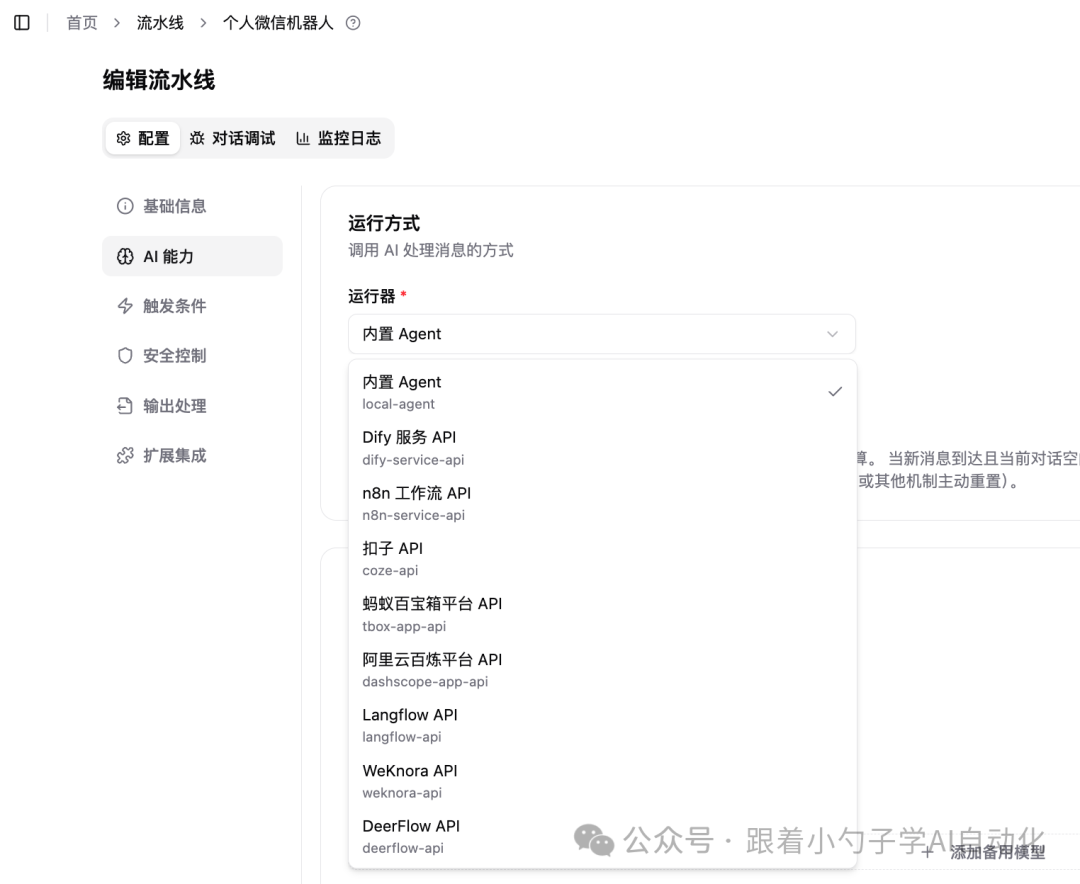Collapse the 运行器 dropdown showing 内置 Agent

pos(602,334)
